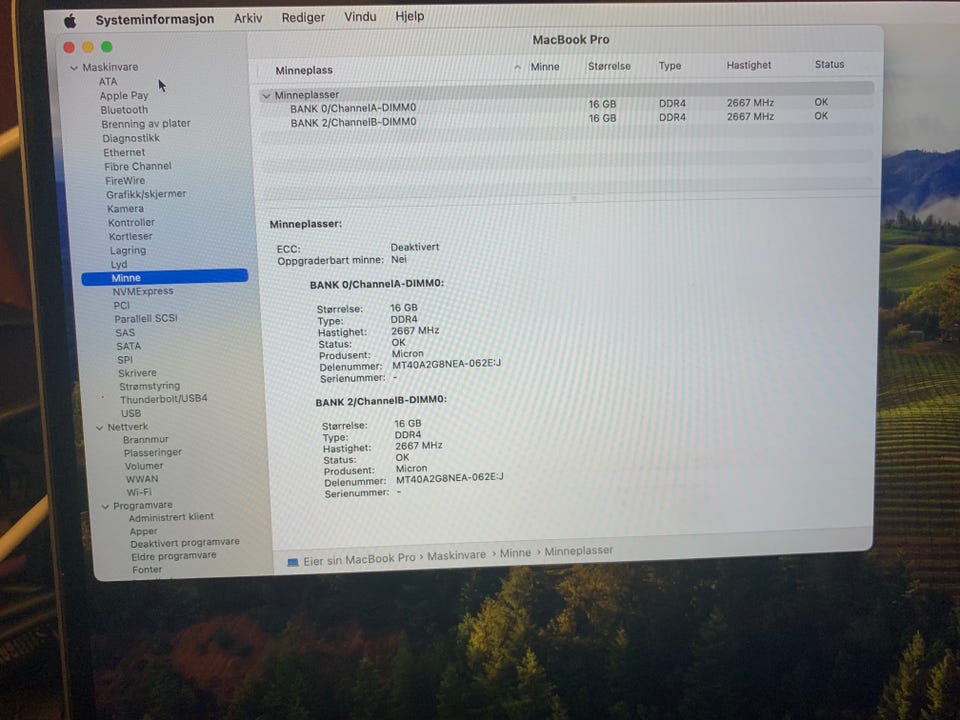This screenshot has width=960, height=720.
Task: Select WWAN under Nettverk
Action: (x=142, y=479)
